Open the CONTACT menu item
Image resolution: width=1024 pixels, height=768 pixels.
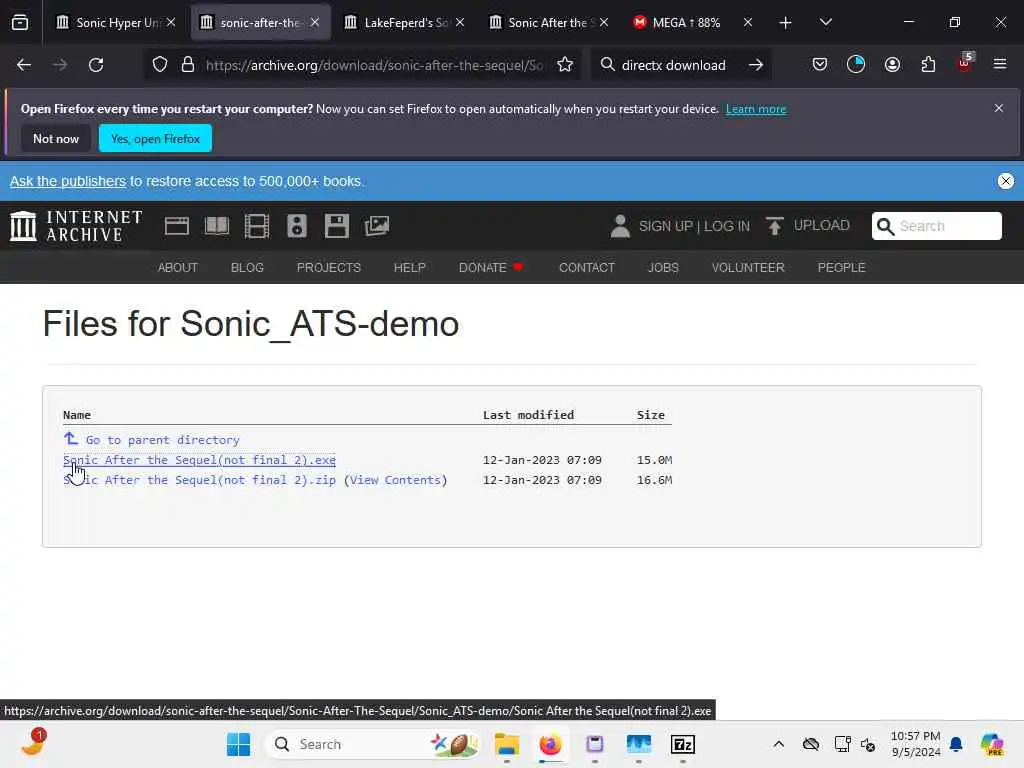[586, 268]
